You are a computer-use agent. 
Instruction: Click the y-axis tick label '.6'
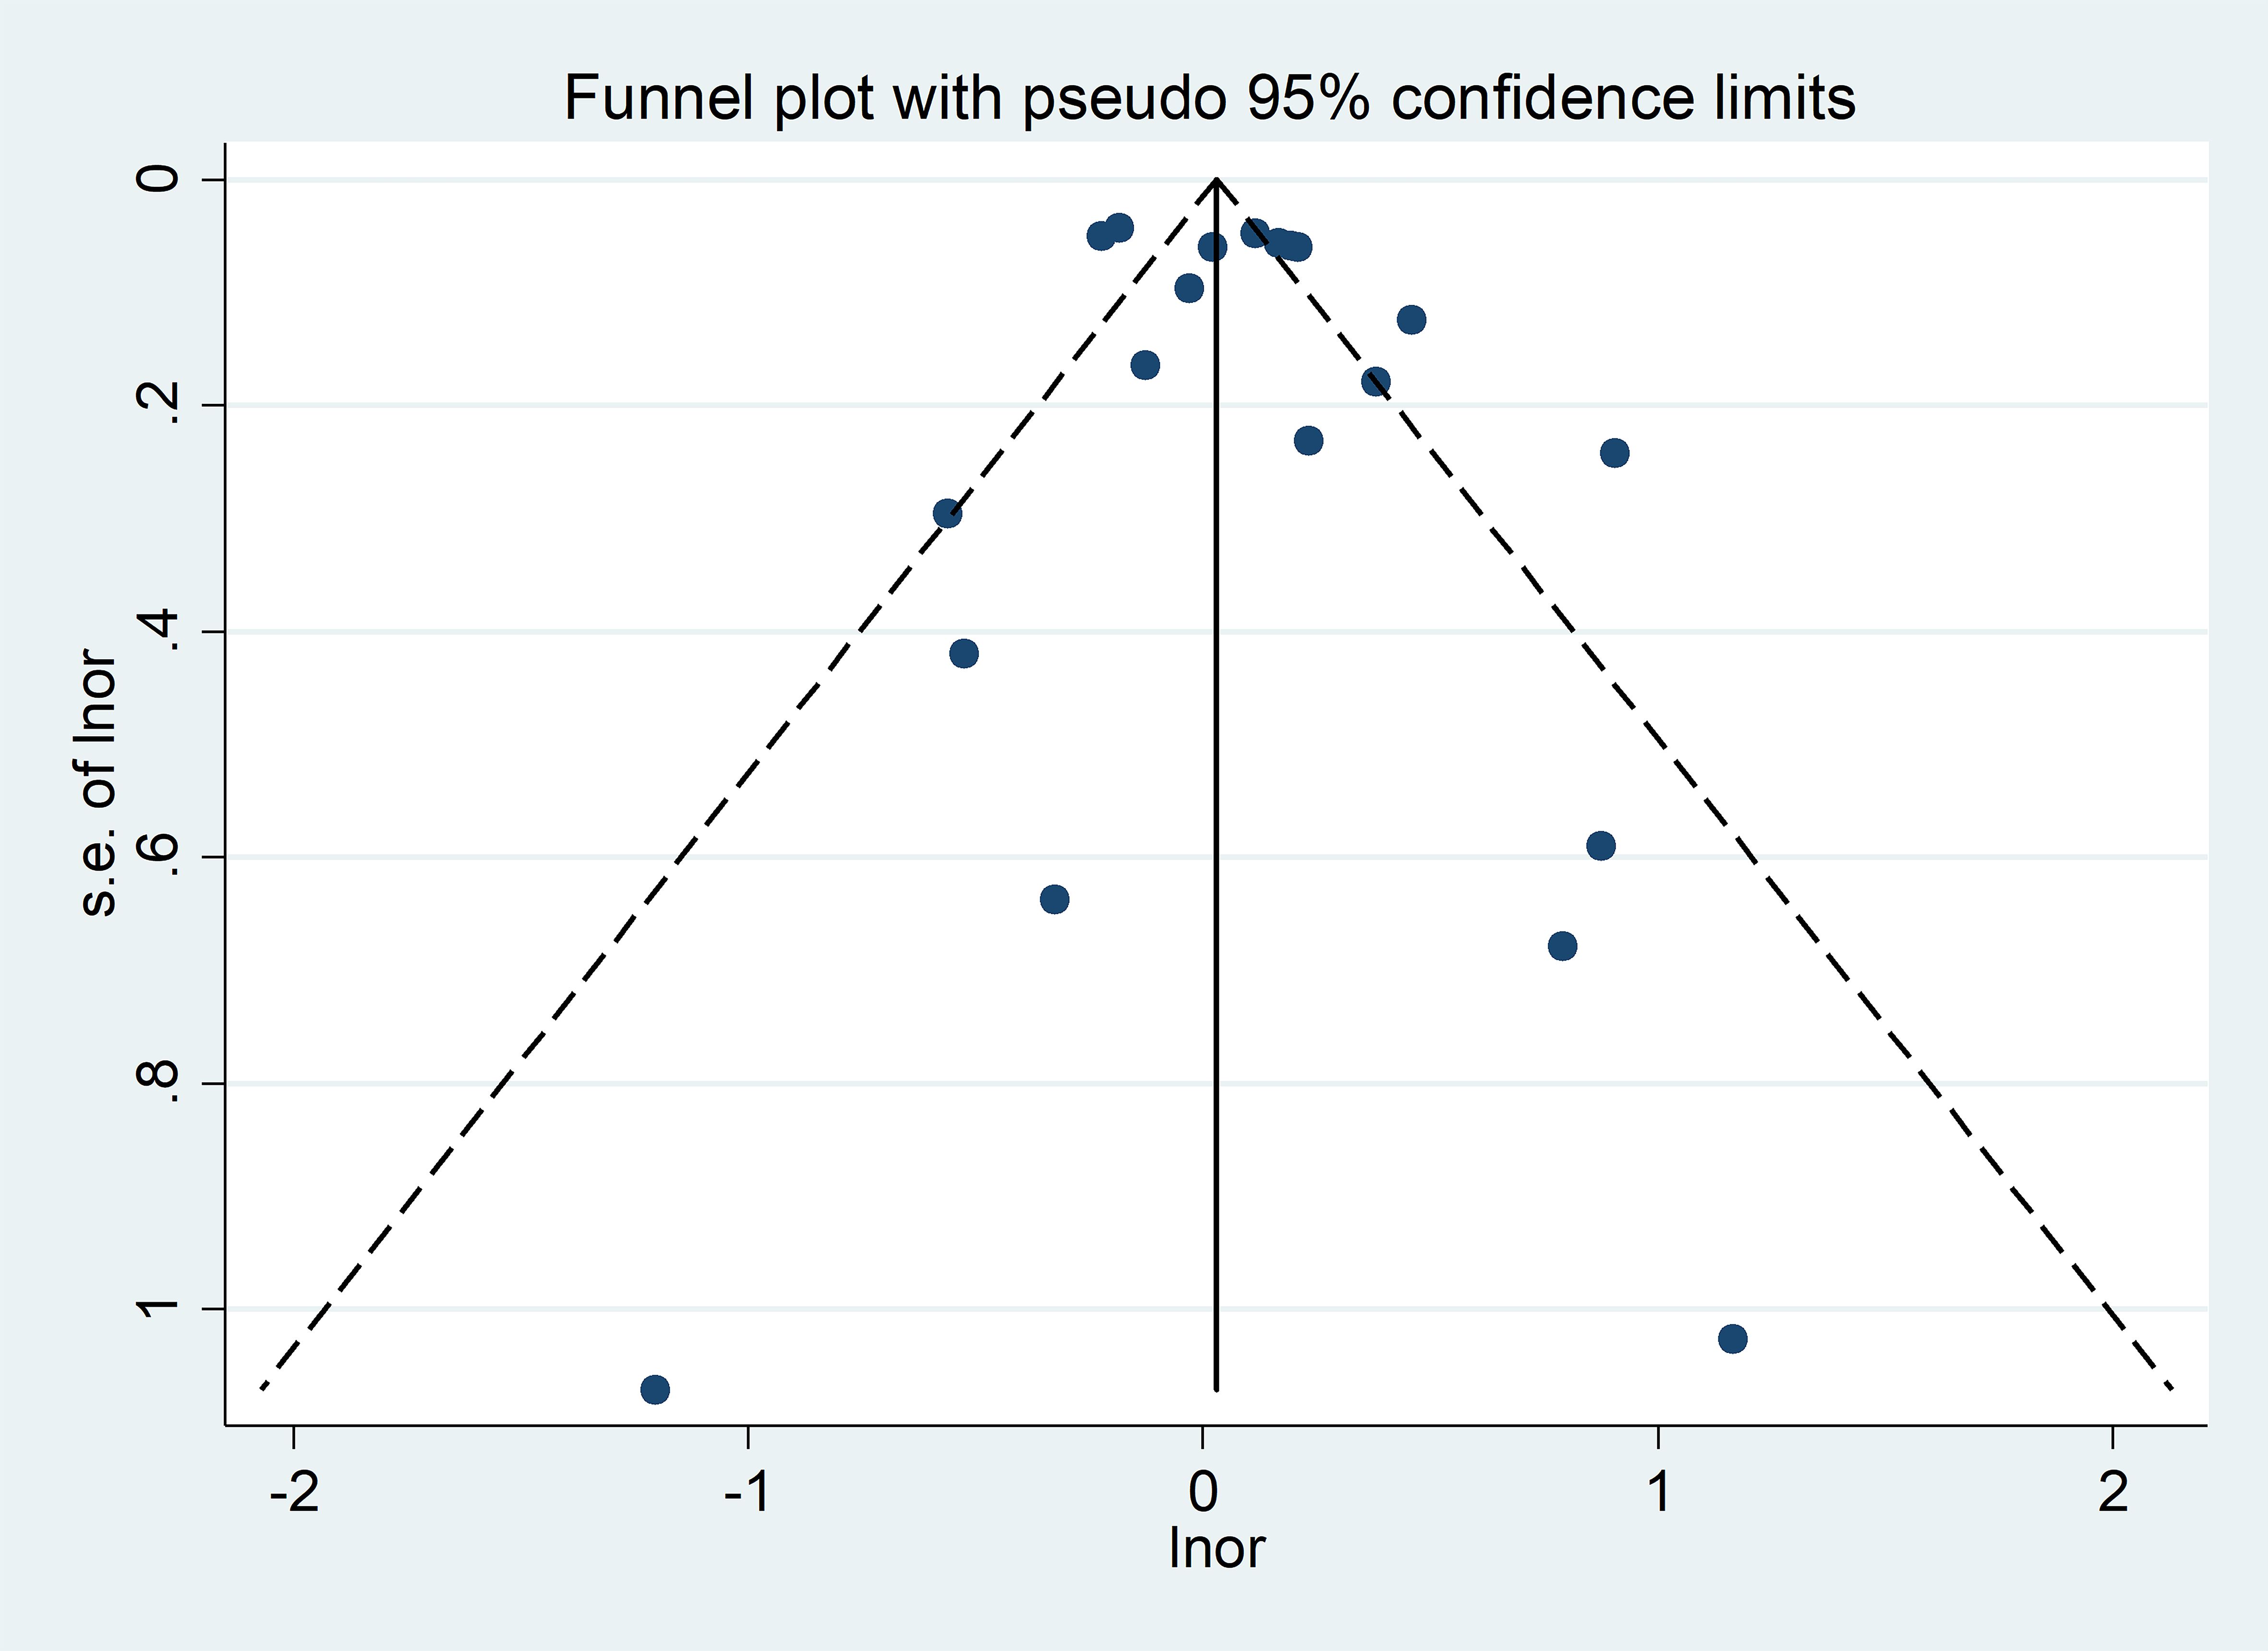[x=159, y=856]
